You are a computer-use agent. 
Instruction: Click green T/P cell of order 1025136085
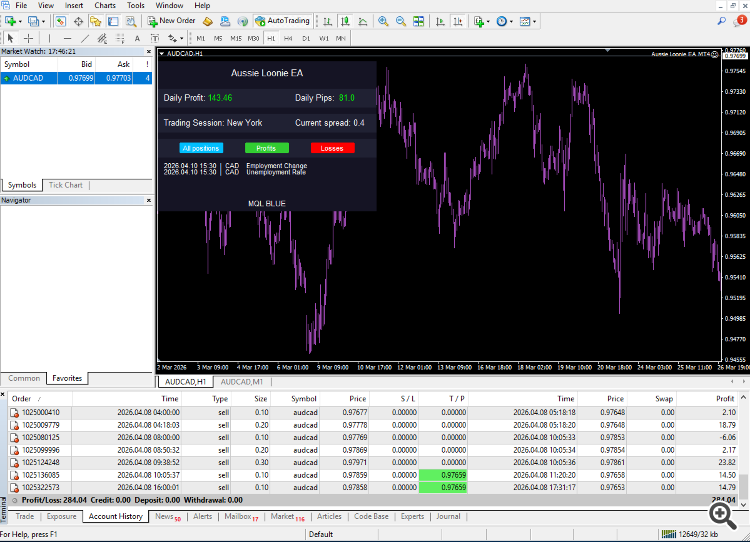(x=443, y=475)
